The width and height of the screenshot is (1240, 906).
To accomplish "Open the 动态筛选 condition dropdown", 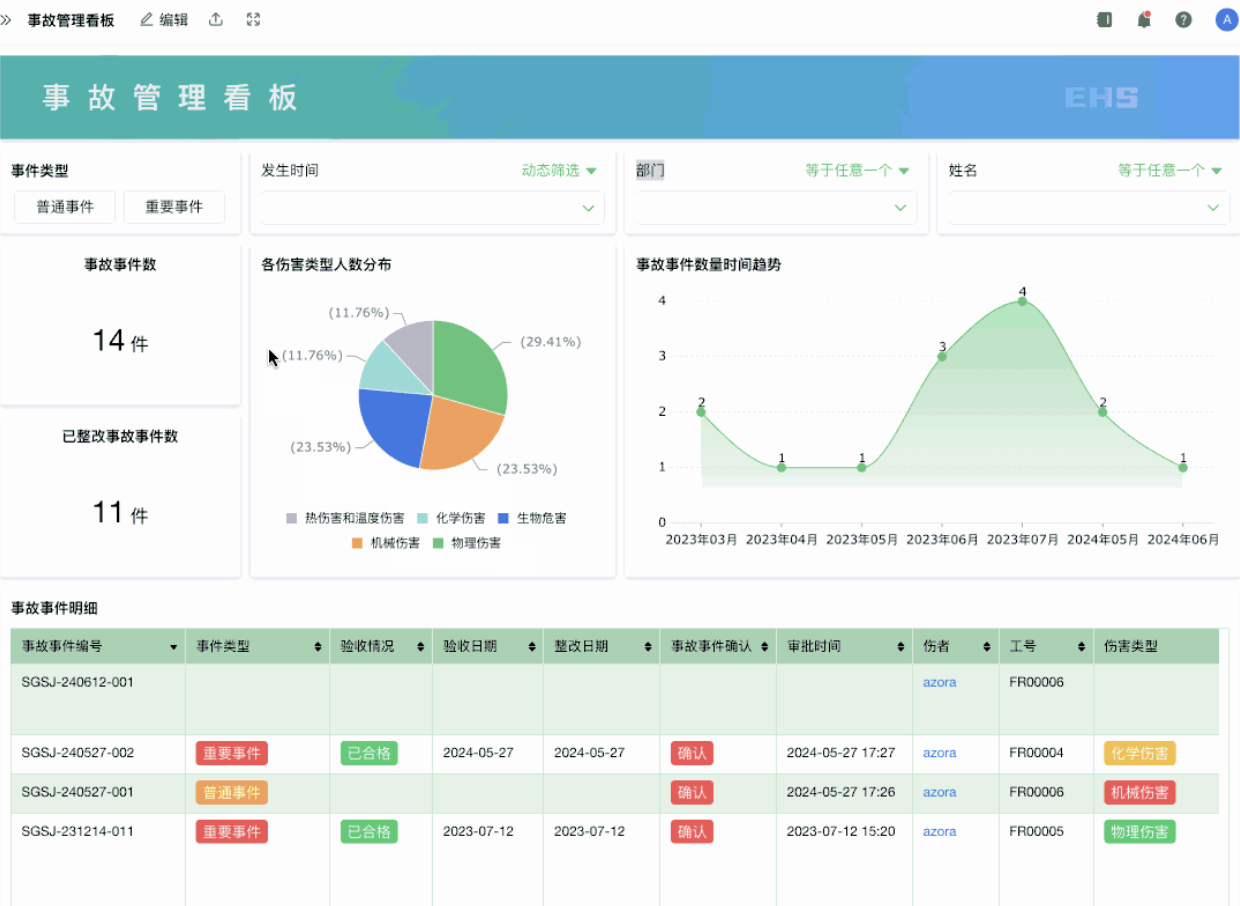I will click(x=559, y=171).
